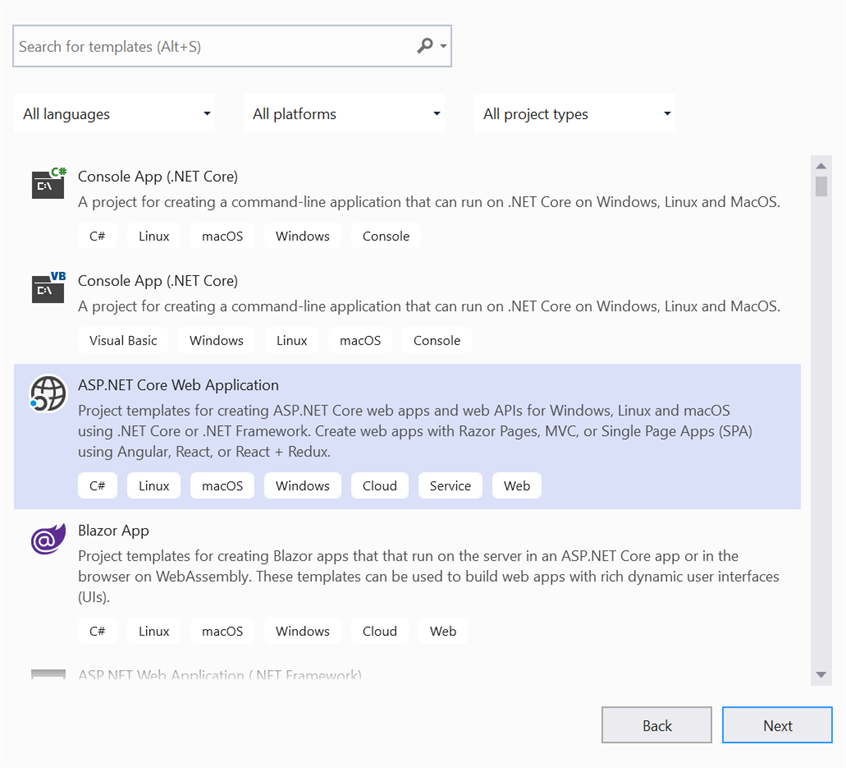Select the Visual Basic tag on the second template

pyautogui.click(x=123, y=340)
